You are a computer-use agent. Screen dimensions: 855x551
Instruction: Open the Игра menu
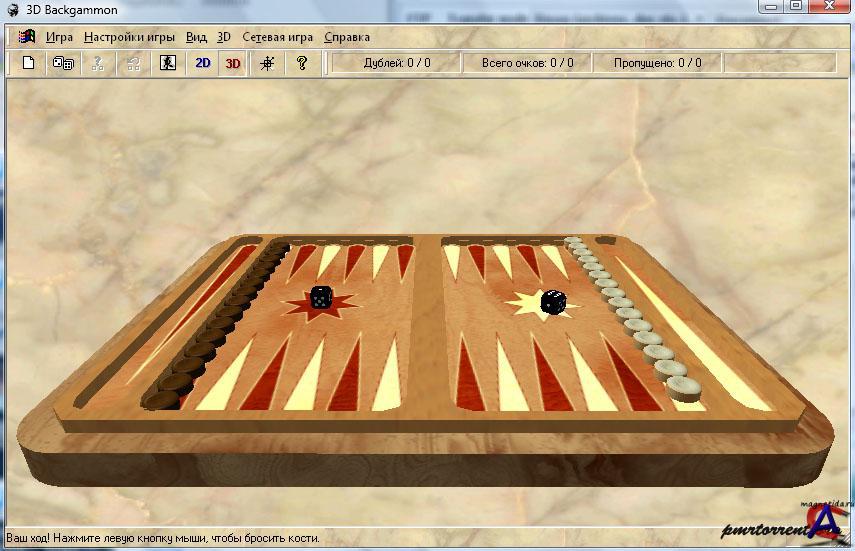(59, 37)
